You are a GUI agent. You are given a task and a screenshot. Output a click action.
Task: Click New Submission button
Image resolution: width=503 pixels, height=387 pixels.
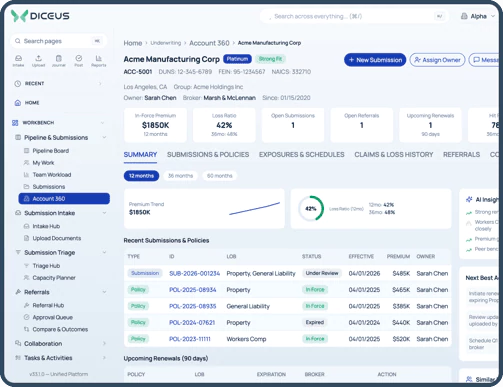coord(375,60)
